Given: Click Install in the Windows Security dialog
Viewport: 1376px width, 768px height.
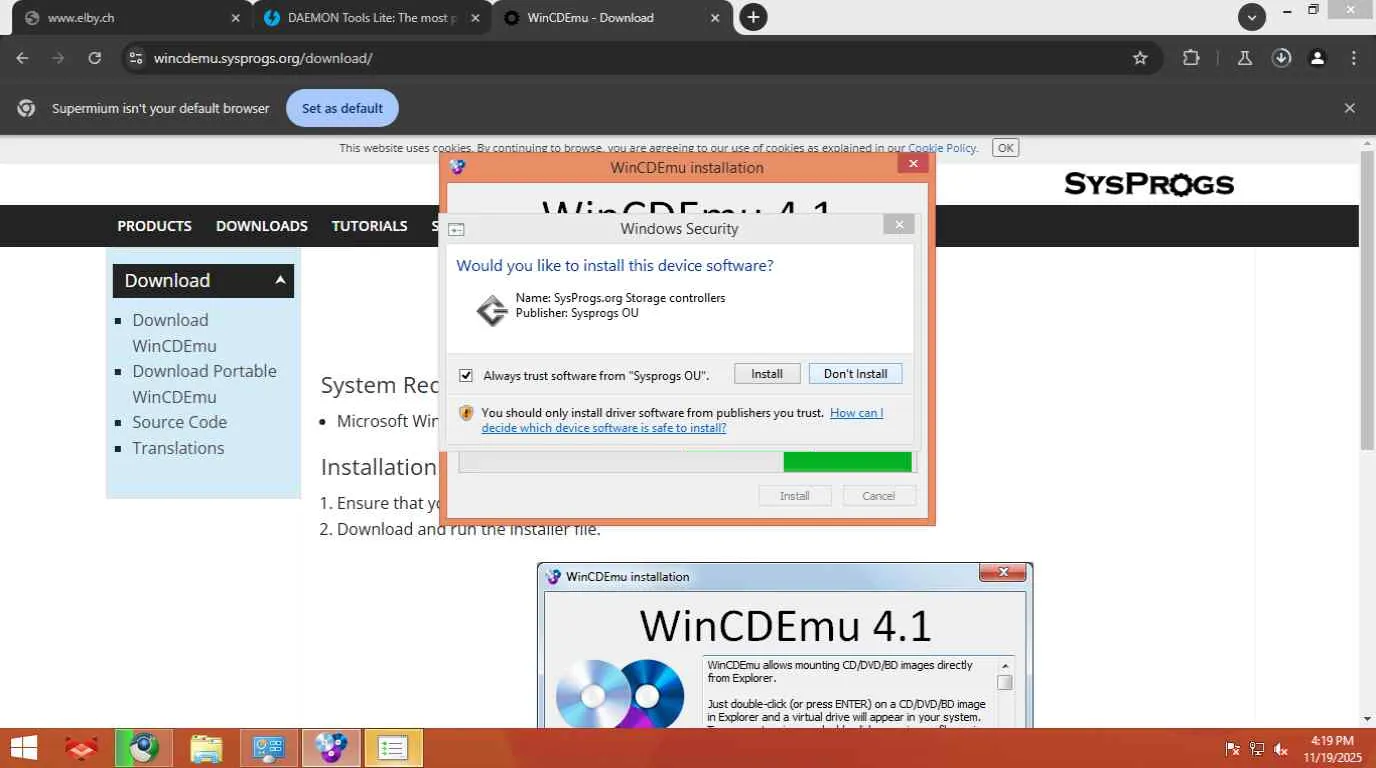Looking at the screenshot, I should click(767, 374).
